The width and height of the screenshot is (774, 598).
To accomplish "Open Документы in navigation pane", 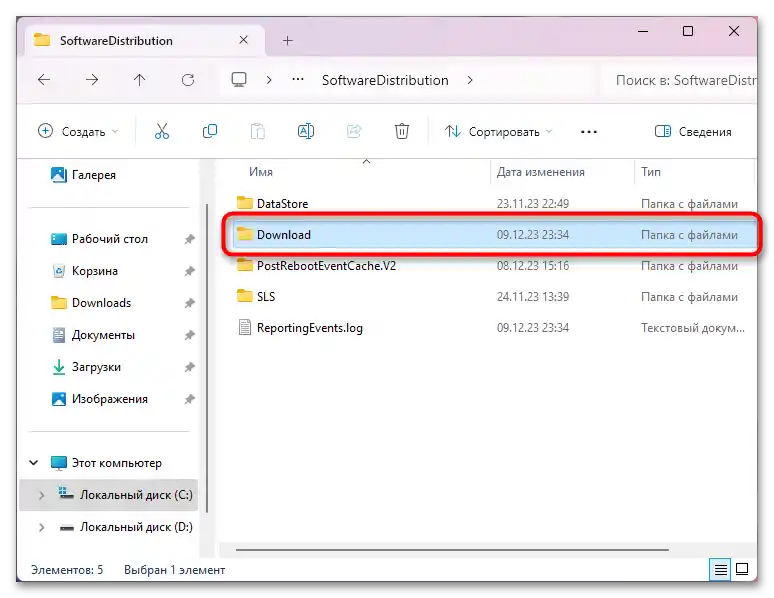I will point(103,335).
